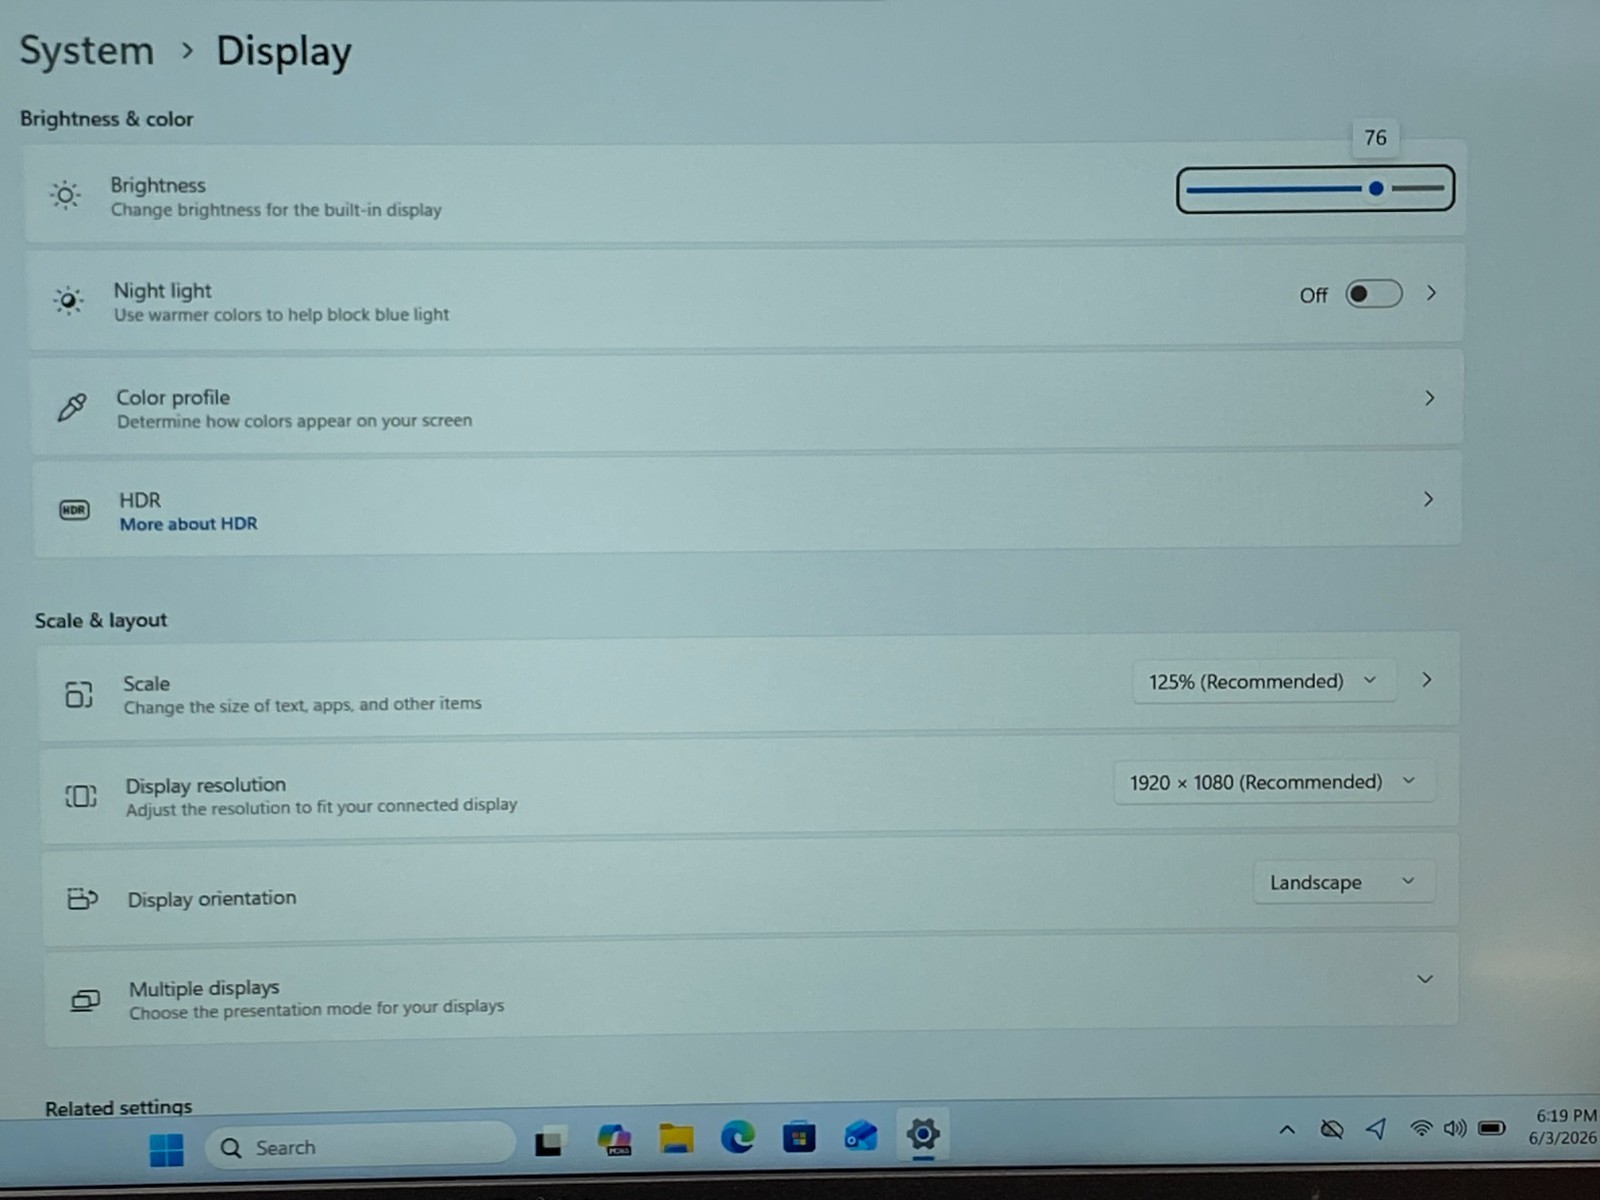The image size is (1600, 1200).
Task: Click the crossed-out sync tray icon
Action: [1331, 1130]
